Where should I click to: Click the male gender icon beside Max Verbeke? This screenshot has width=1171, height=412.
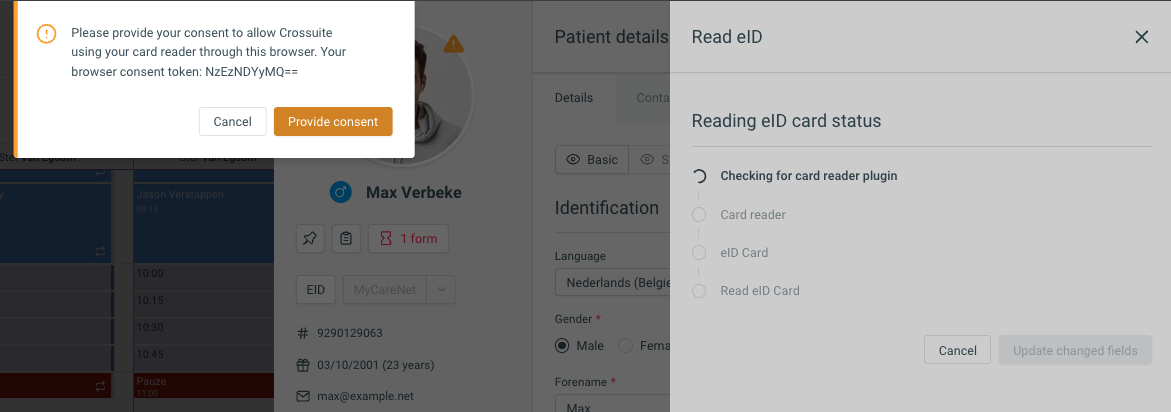(x=341, y=193)
